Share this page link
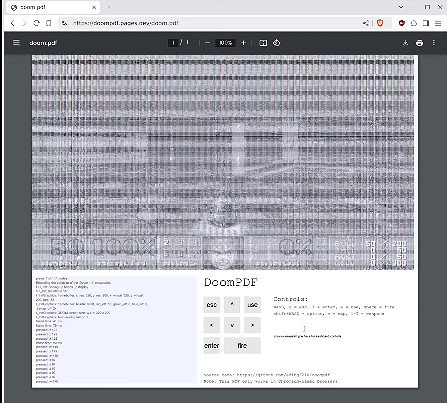Screen dimensions: 447x403 pyautogui.click(x=366, y=23)
